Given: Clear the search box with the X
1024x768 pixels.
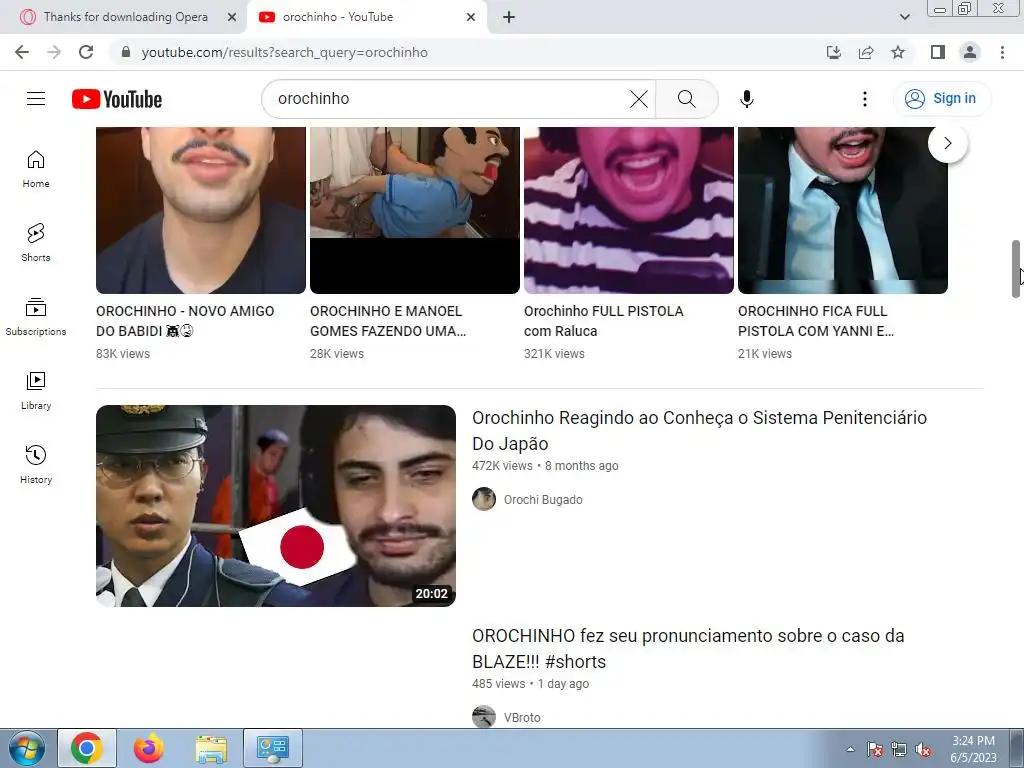Looking at the screenshot, I should point(639,99).
